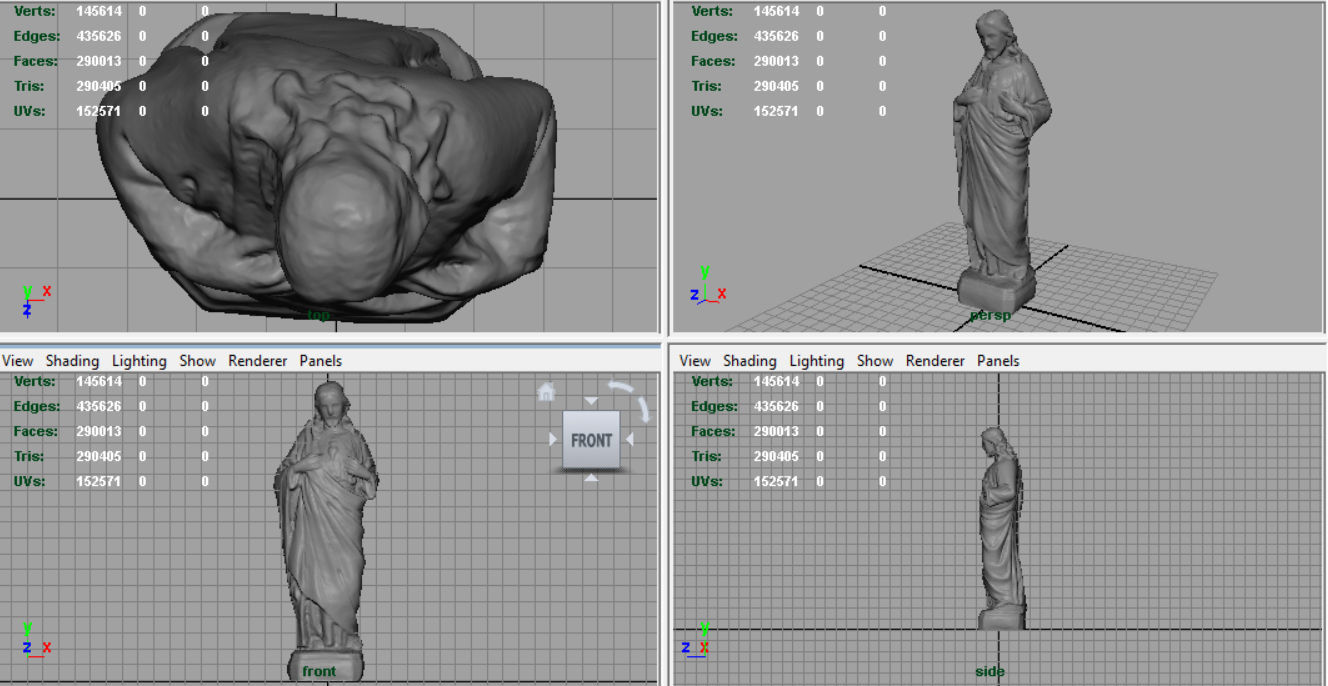Click the 'persp' camera label in the perspective viewport
Viewport: 1328px width, 686px height.
(990, 315)
